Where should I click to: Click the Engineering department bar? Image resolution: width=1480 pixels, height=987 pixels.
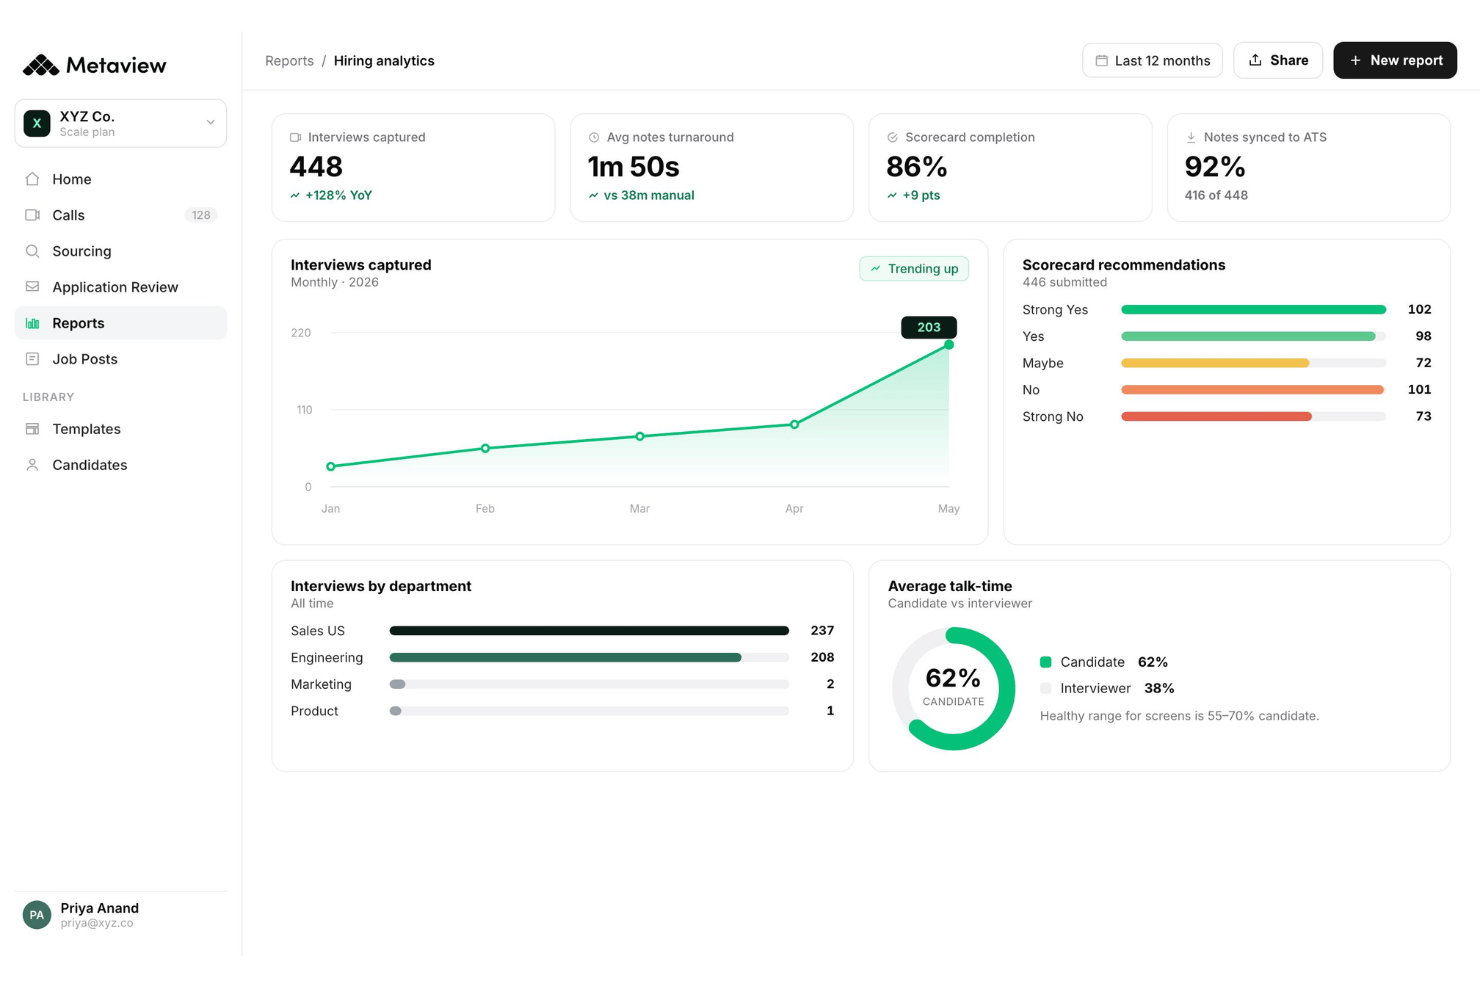565,658
